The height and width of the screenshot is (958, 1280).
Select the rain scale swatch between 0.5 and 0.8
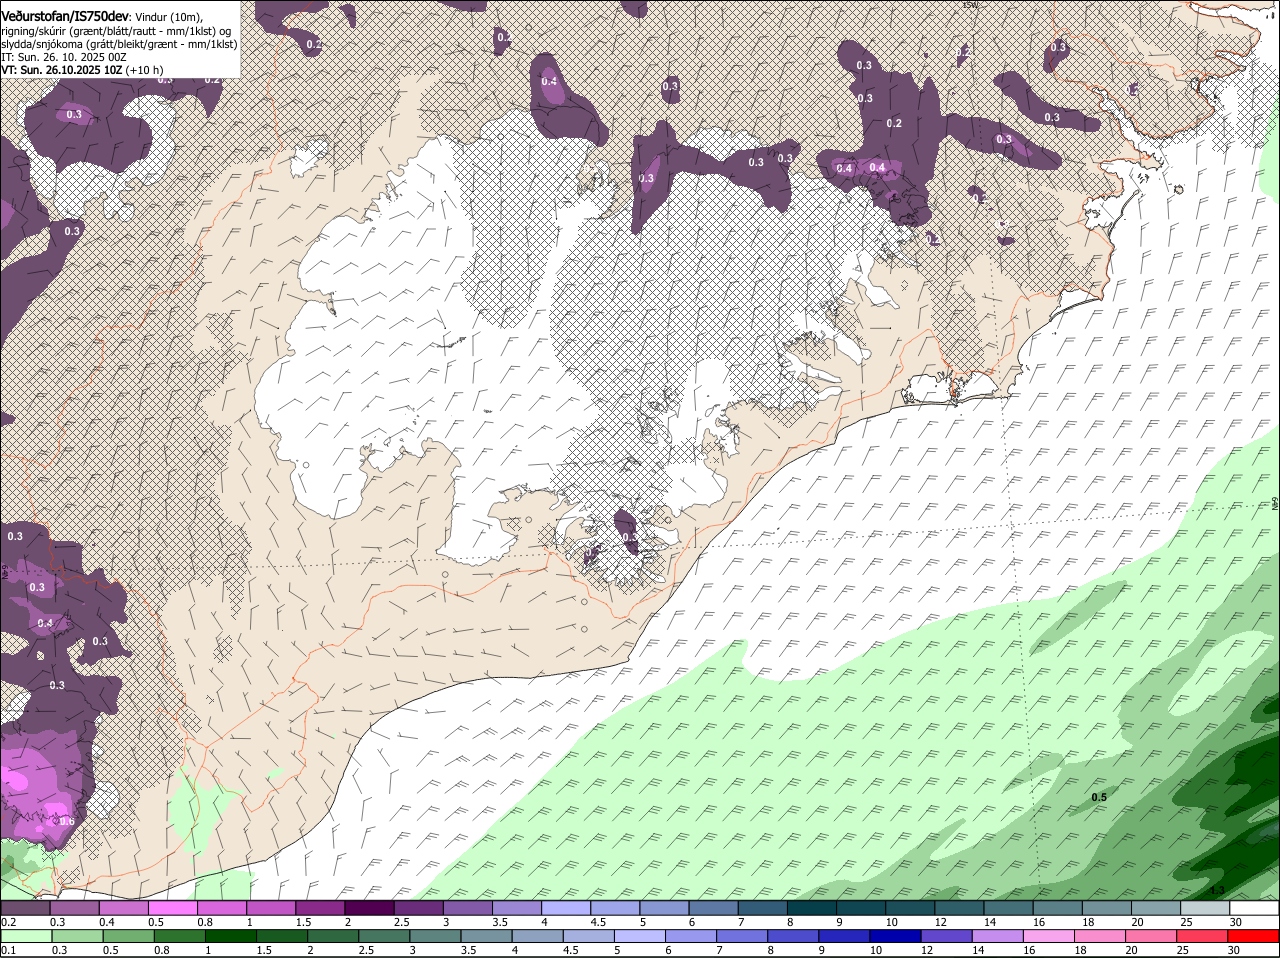[x=129, y=936]
